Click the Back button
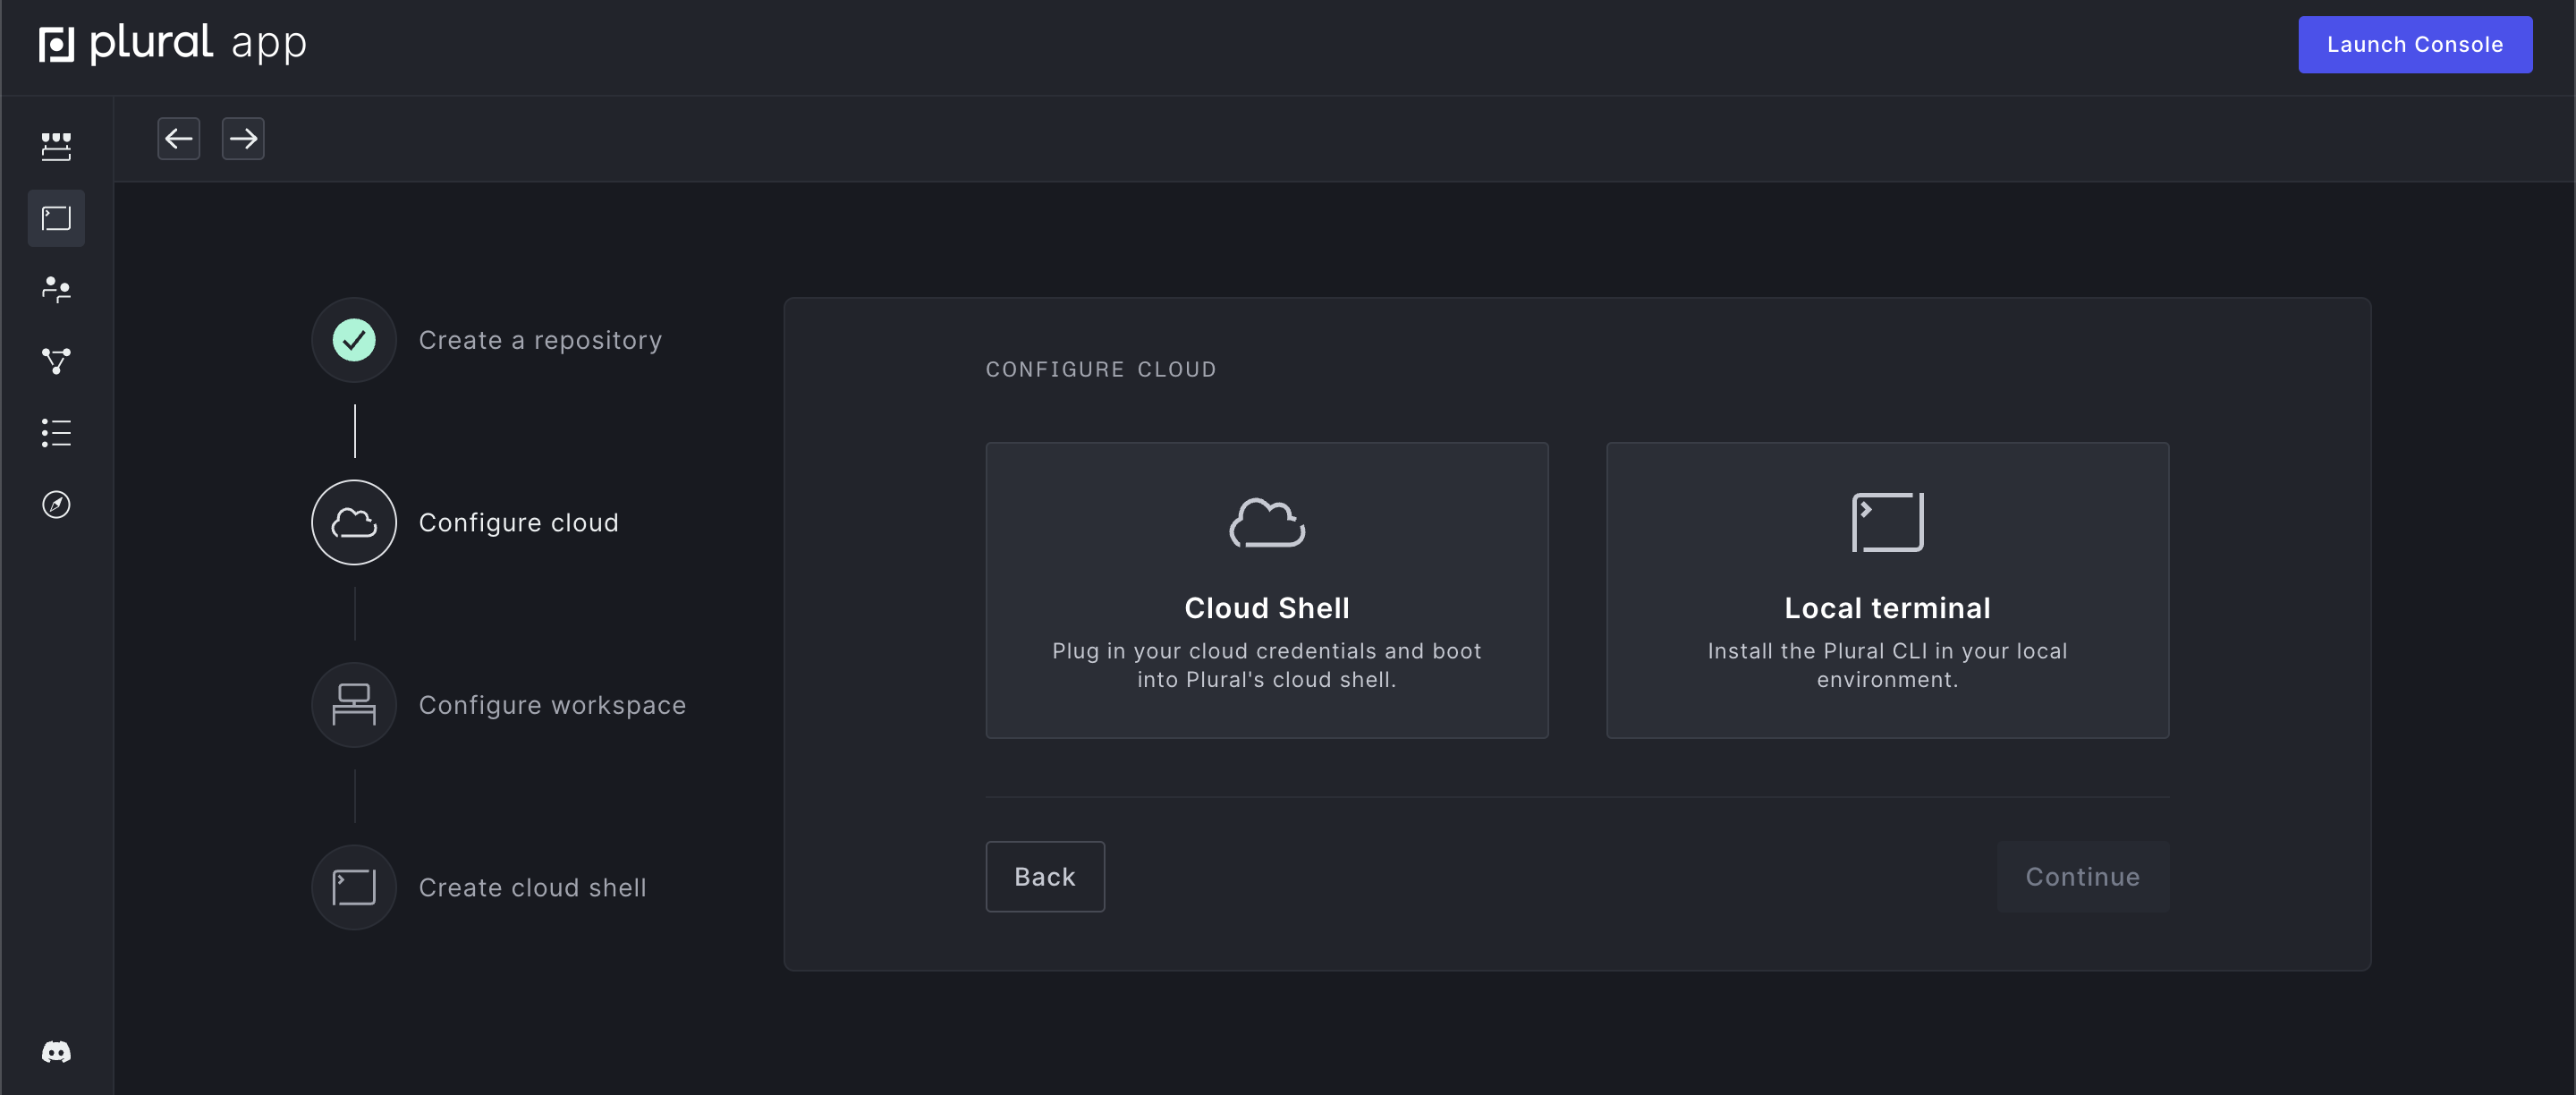The width and height of the screenshot is (2576, 1095). 1044,876
